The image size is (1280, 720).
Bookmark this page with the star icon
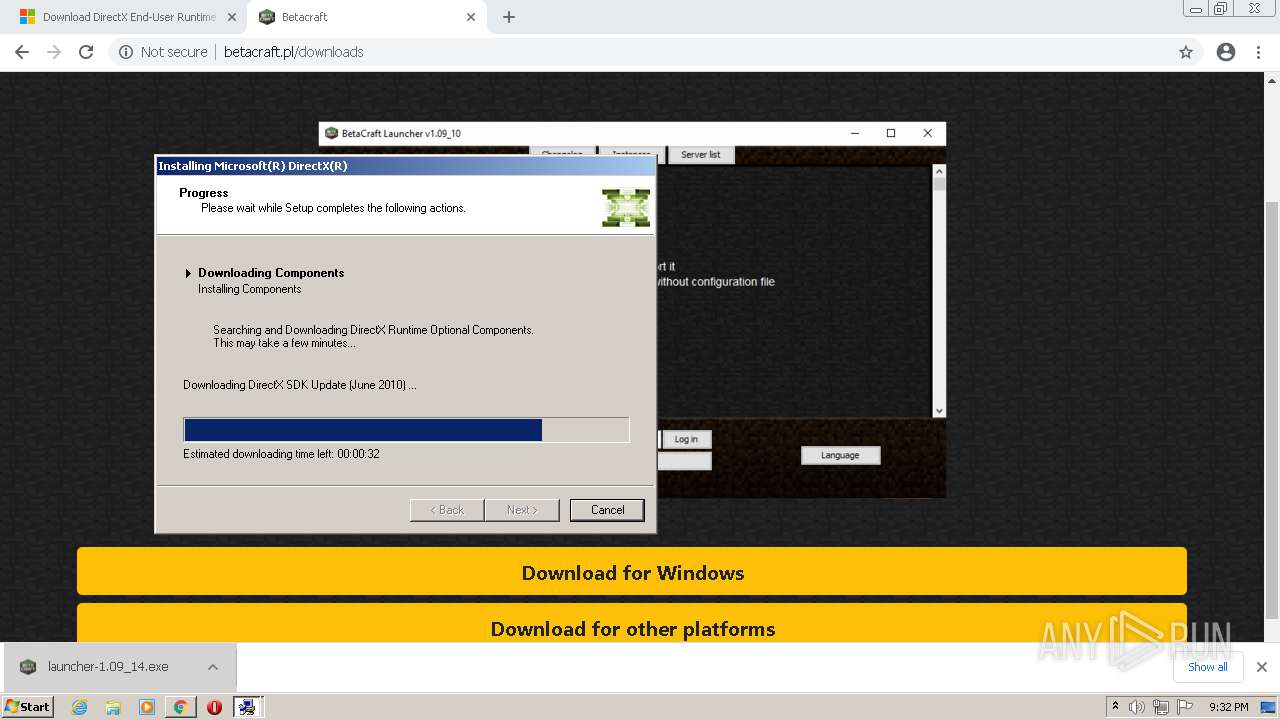click(x=1186, y=52)
